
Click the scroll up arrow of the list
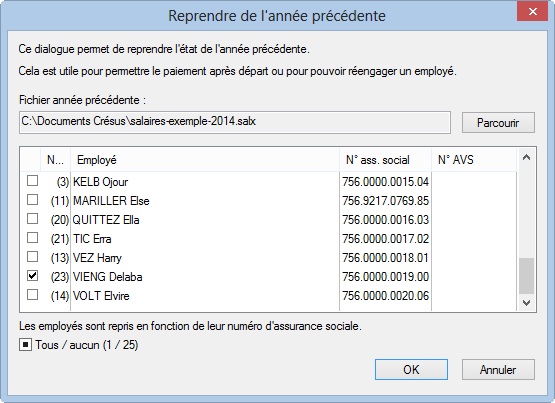coord(526,157)
